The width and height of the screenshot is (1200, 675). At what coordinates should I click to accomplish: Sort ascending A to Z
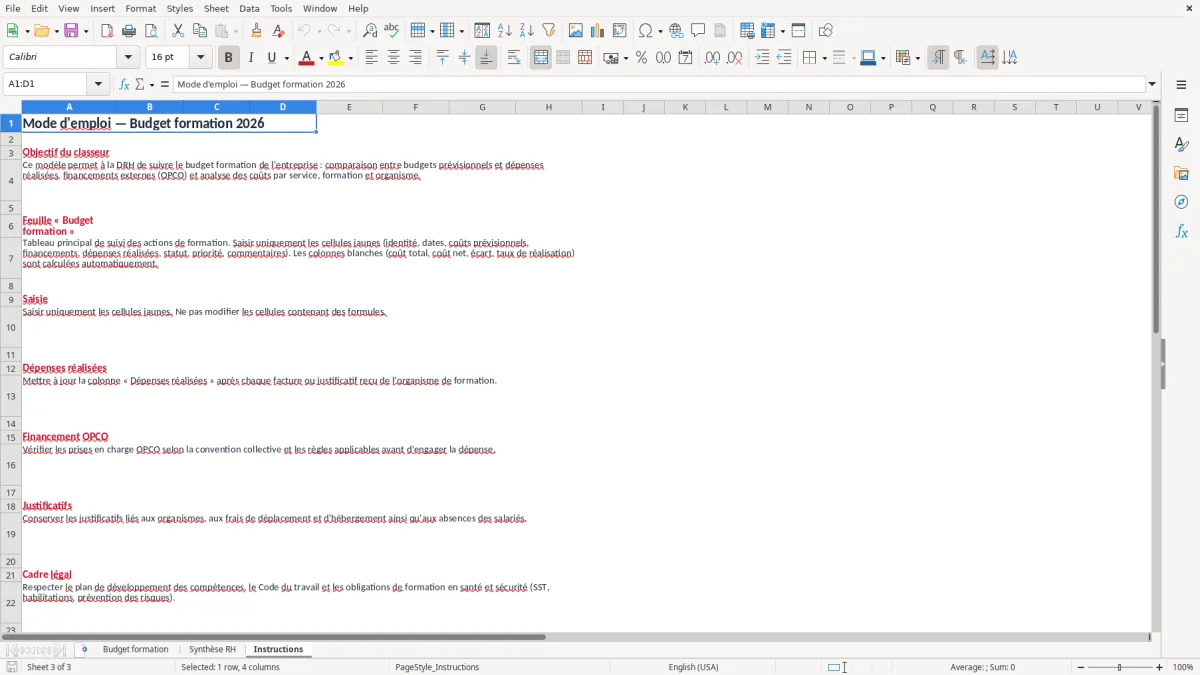(x=504, y=31)
